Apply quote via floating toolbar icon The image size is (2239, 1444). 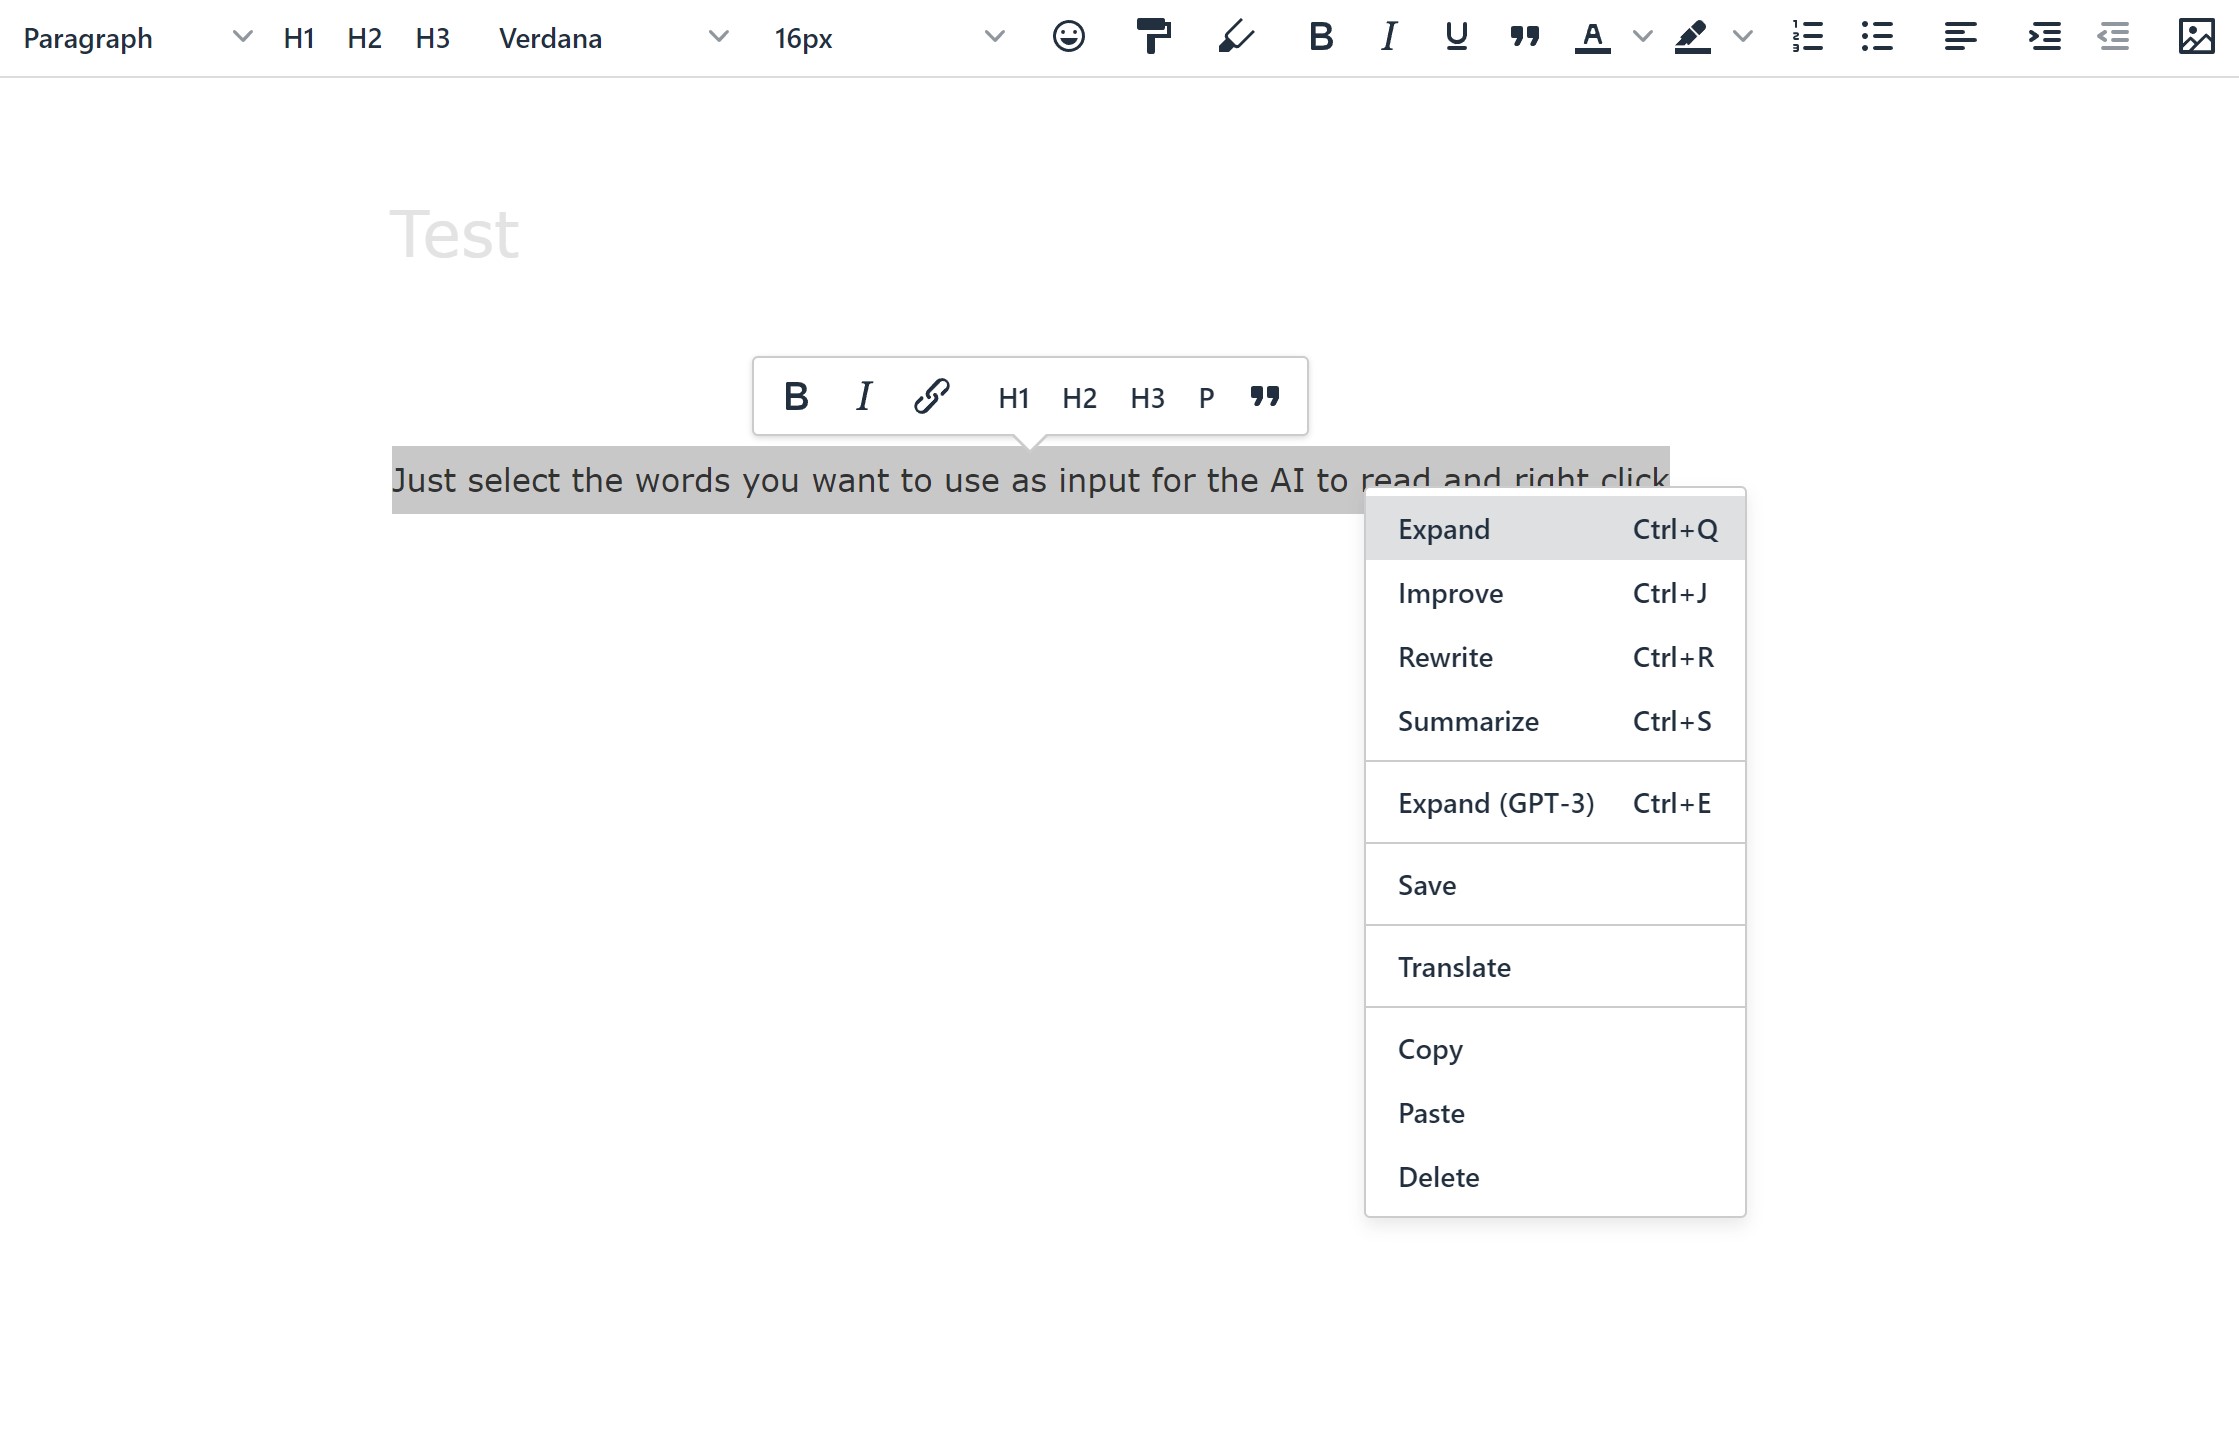pos(1265,397)
